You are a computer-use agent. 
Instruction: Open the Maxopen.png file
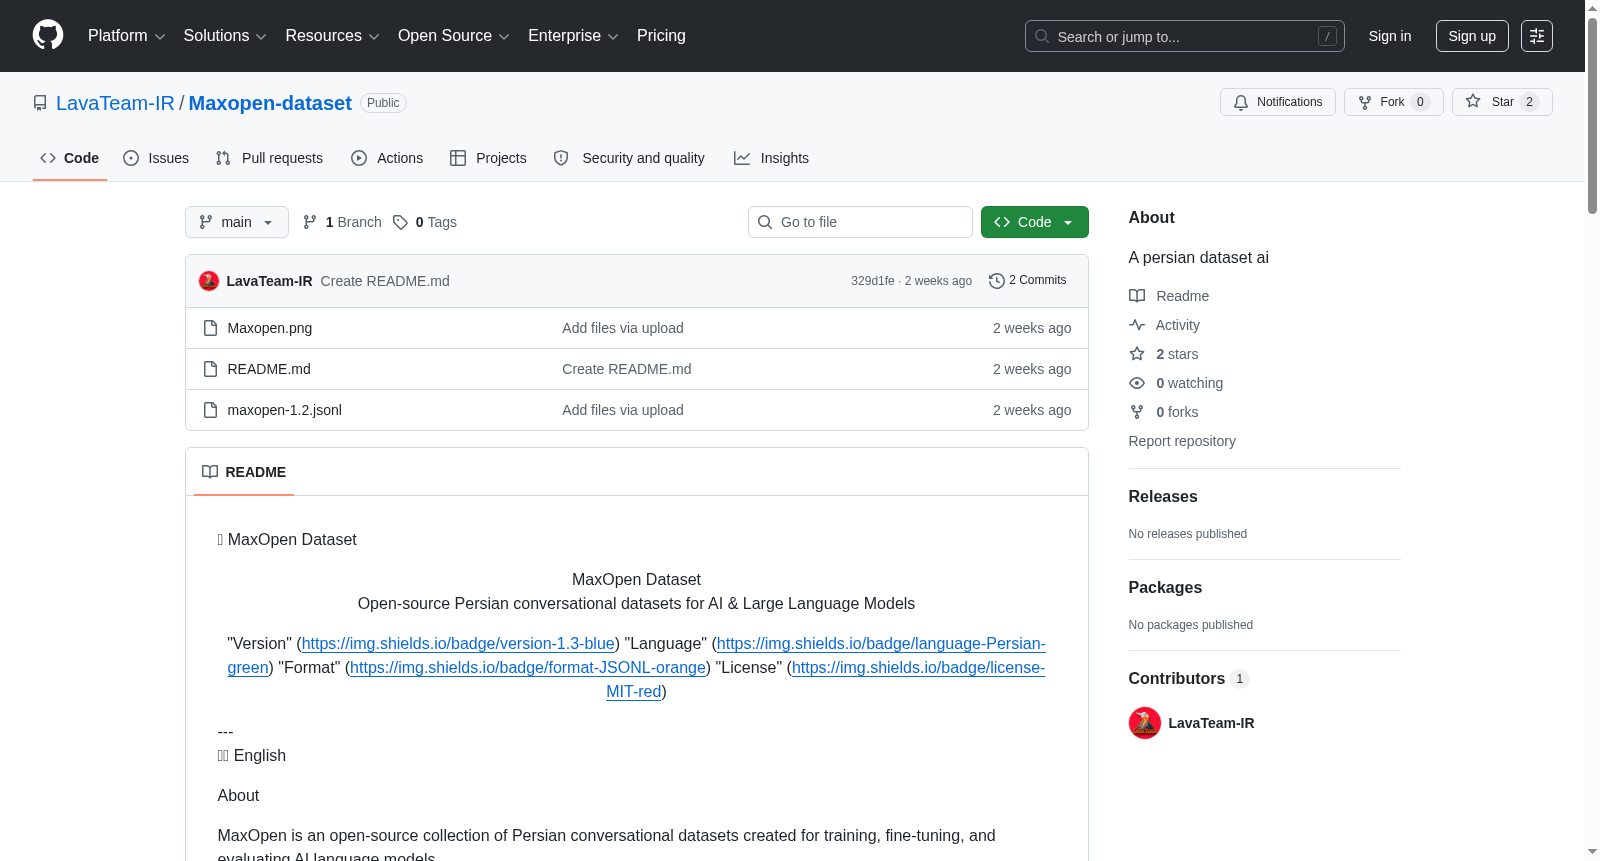[x=270, y=328]
